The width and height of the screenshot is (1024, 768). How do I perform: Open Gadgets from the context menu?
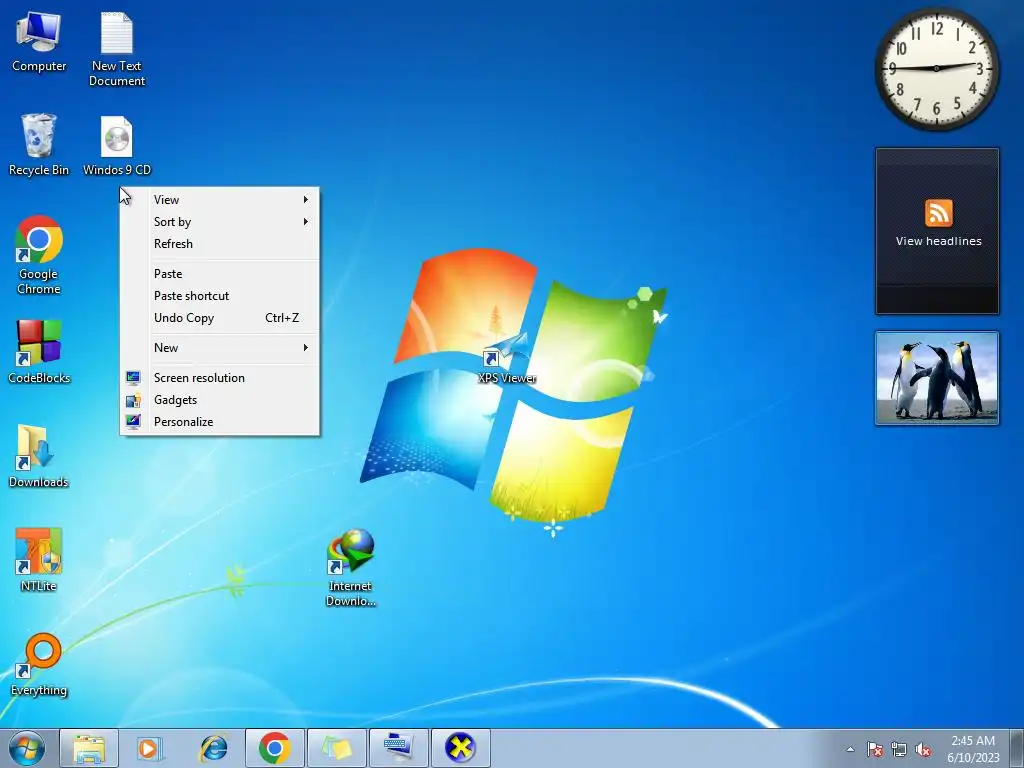(220, 400)
